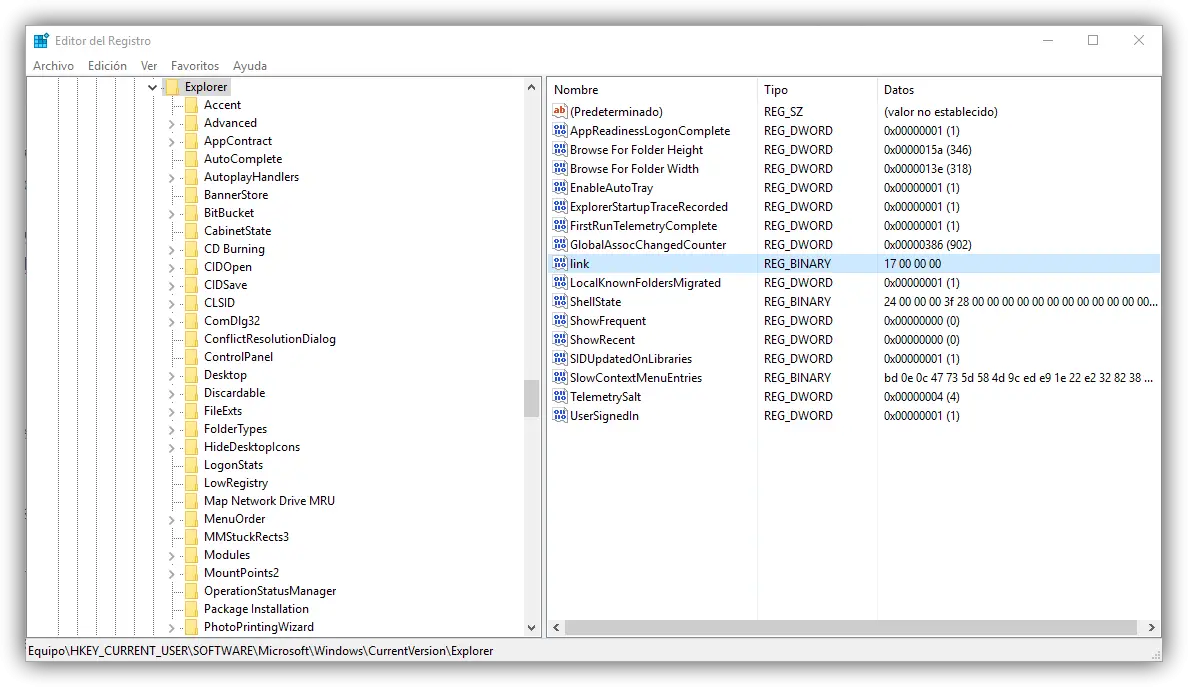Expand the AppContract key
The image size is (1188, 687).
[171, 142]
